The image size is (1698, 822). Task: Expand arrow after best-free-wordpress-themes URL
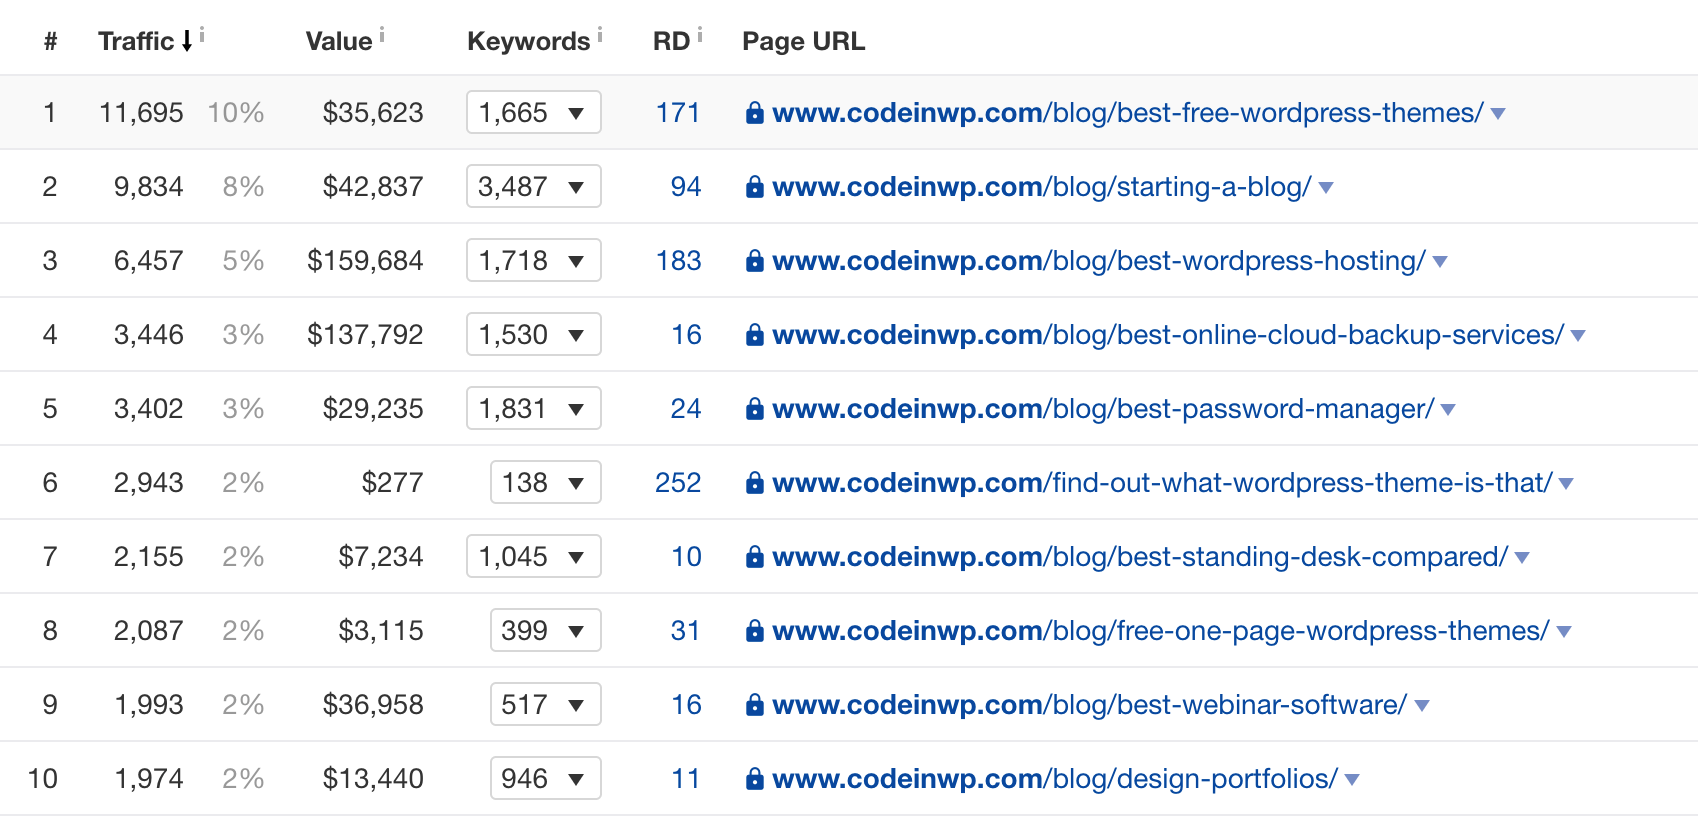click(x=1498, y=114)
